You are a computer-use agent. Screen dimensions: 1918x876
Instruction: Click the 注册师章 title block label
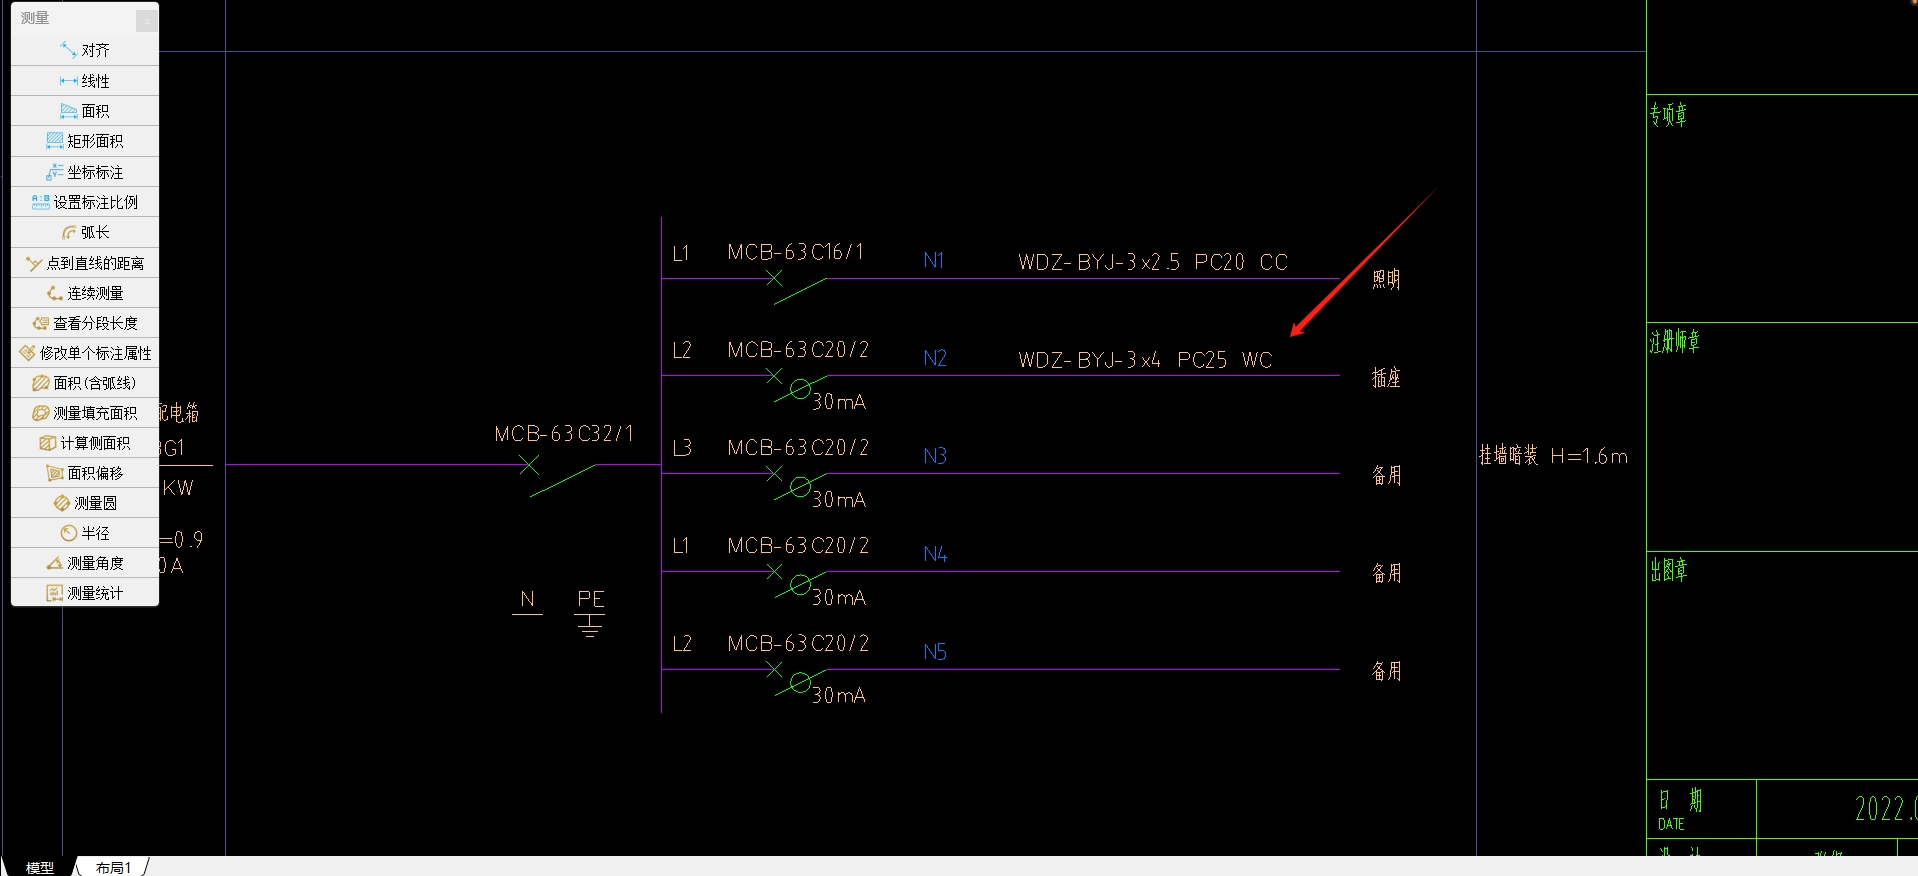click(x=1674, y=342)
